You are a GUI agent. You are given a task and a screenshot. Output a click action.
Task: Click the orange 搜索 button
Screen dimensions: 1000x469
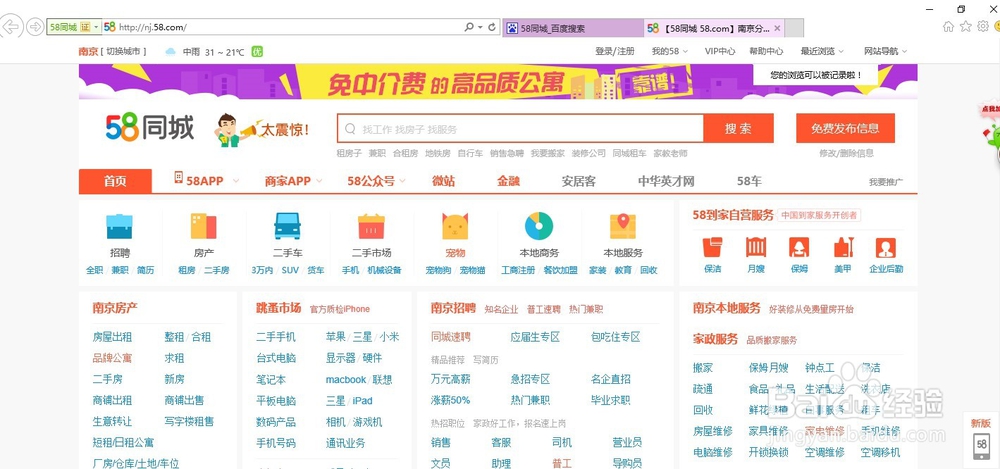click(738, 128)
